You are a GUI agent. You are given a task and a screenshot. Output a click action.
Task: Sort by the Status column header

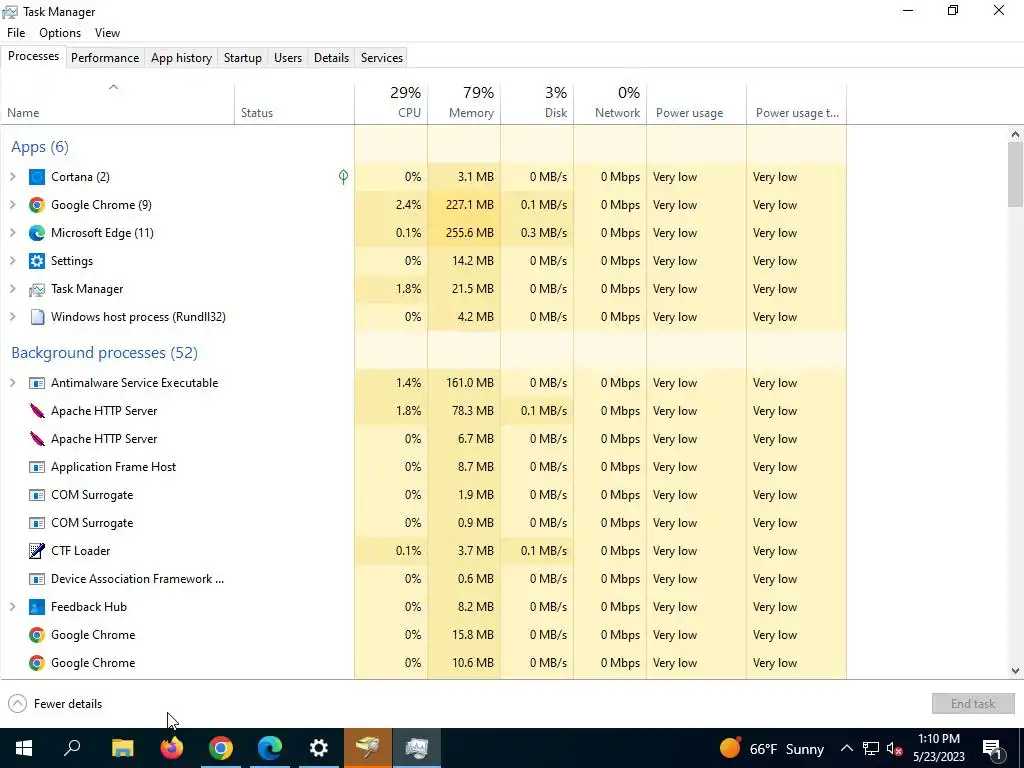point(295,103)
